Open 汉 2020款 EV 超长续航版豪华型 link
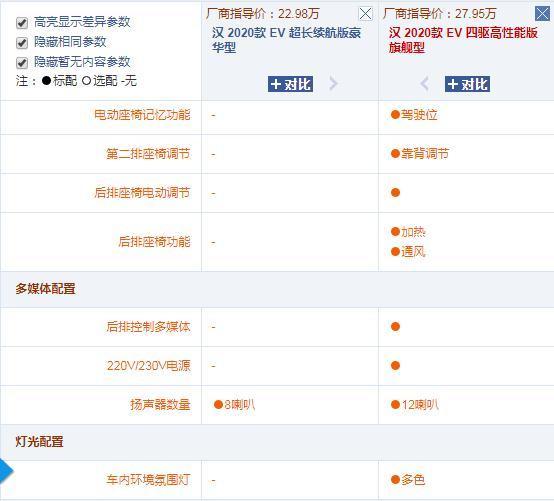Image resolution: width=554 pixels, height=501 pixels. pos(286,40)
